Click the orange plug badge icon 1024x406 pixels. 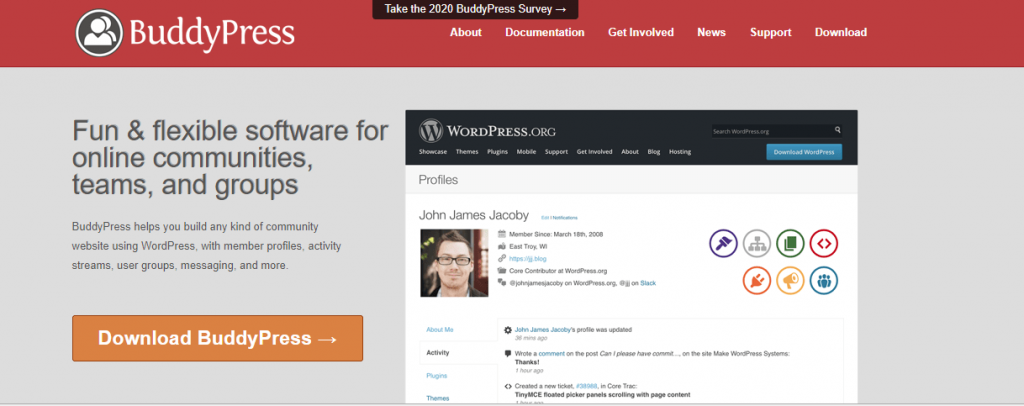pyautogui.click(x=757, y=281)
